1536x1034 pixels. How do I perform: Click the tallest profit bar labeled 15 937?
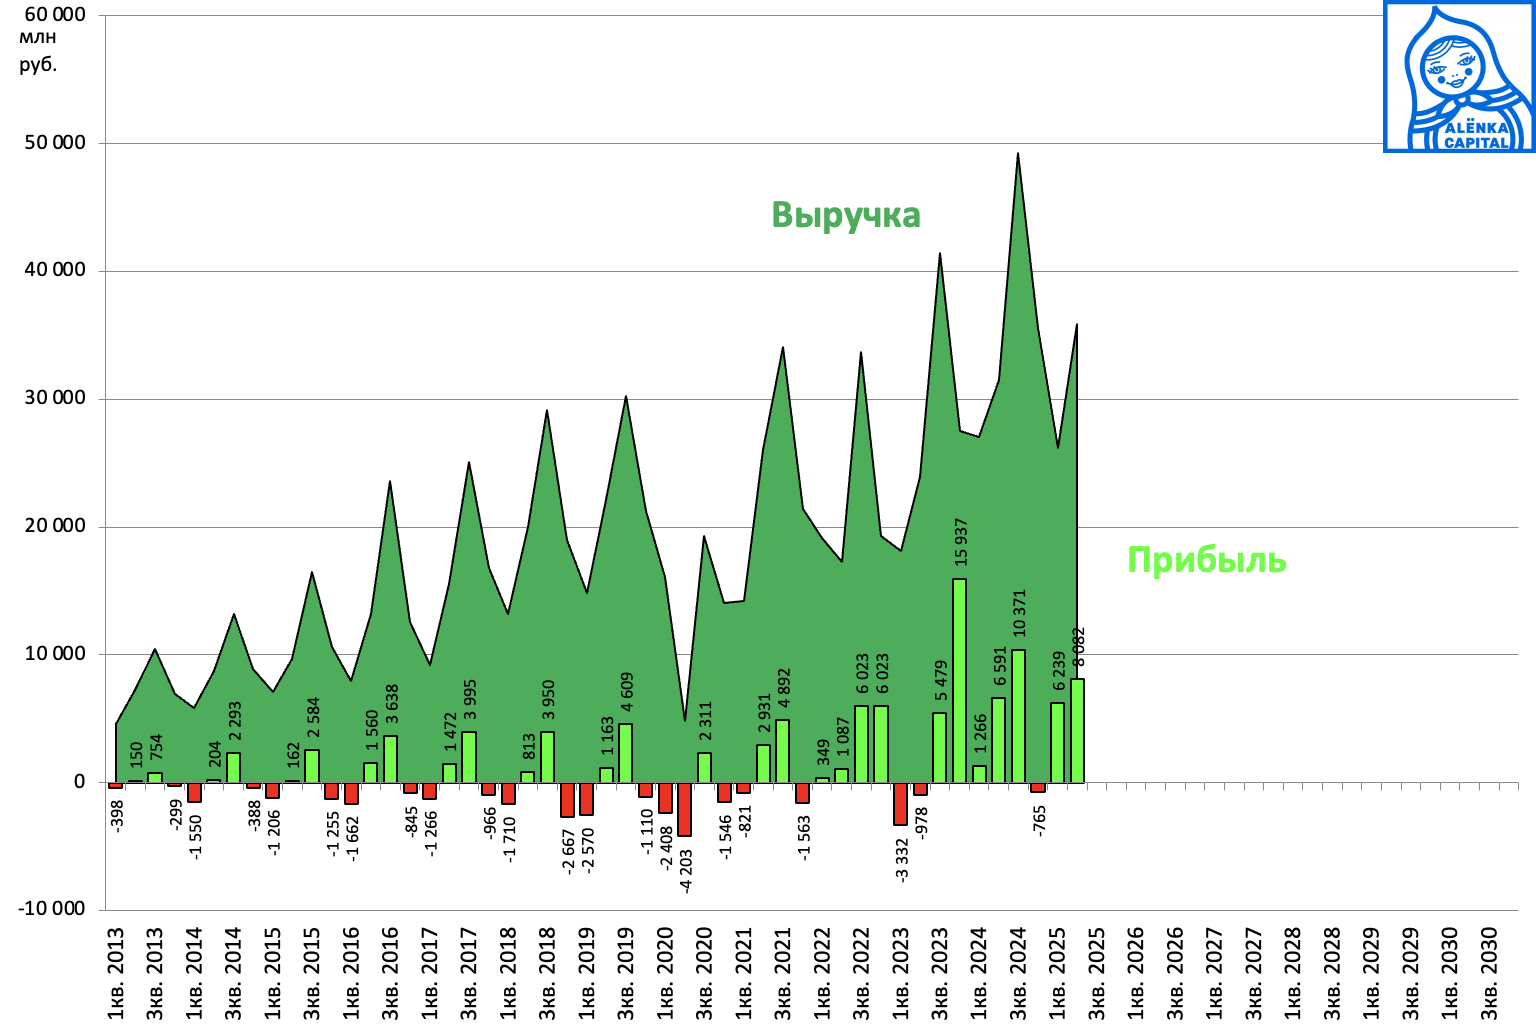click(x=959, y=680)
